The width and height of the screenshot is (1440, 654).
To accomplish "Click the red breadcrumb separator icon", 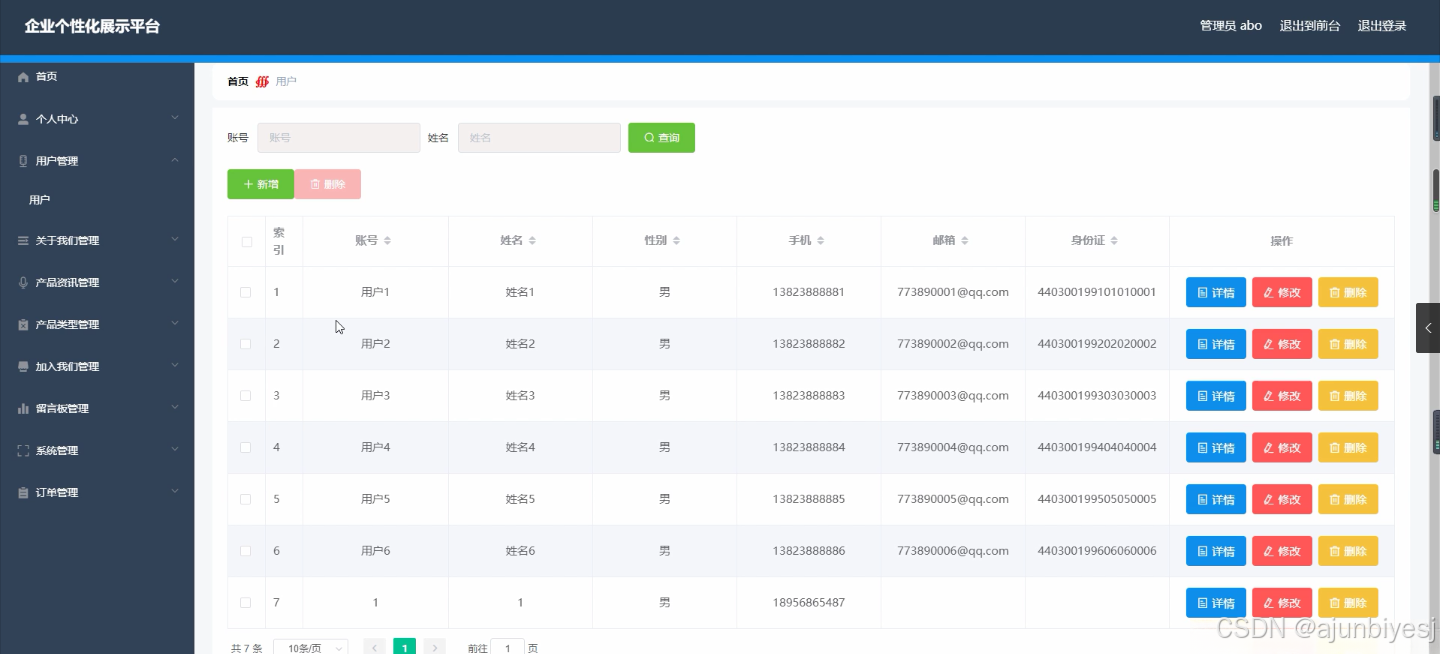I will tap(262, 82).
